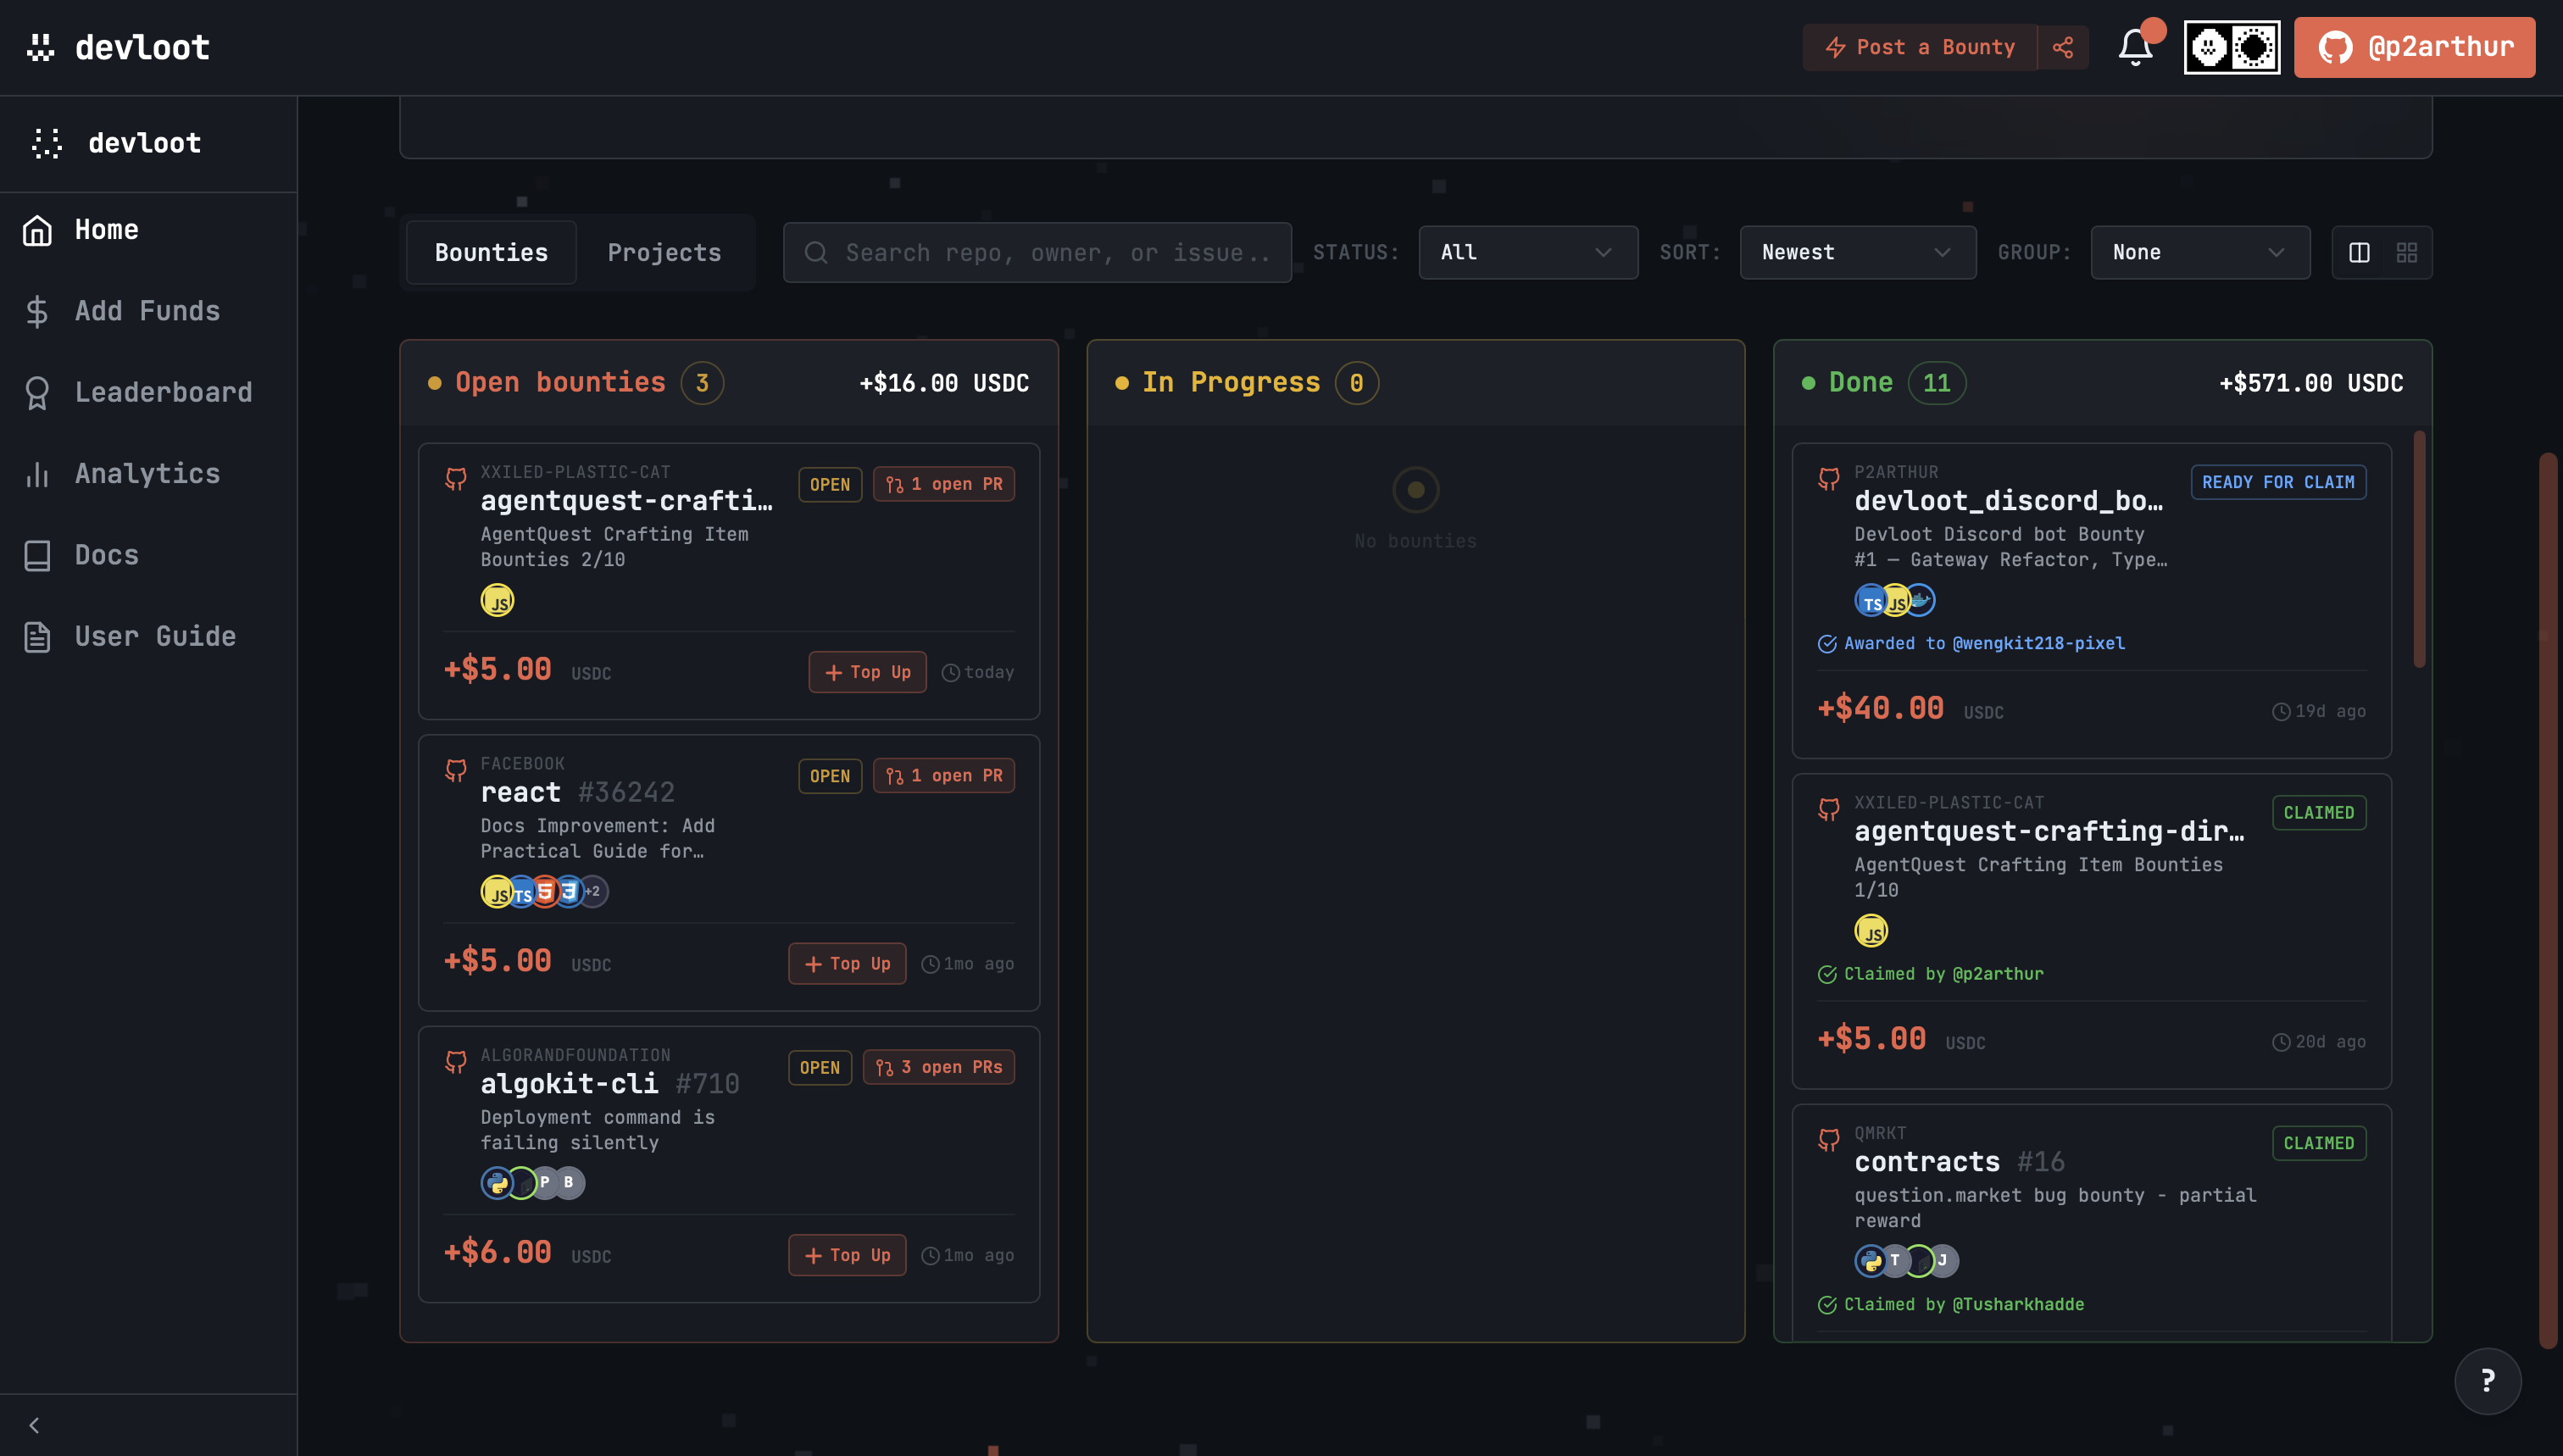Click Top Up on react #36242 card
Viewport: 2563px width, 1456px height.
pos(847,964)
